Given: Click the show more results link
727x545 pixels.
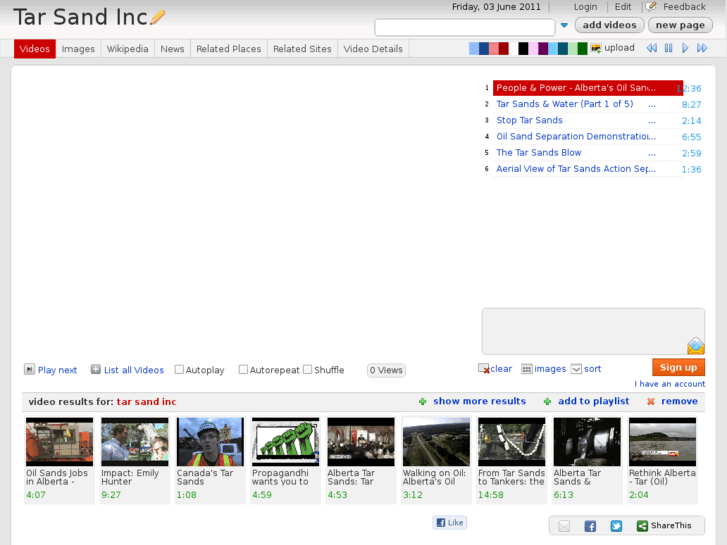Looking at the screenshot, I should click(x=479, y=401).
